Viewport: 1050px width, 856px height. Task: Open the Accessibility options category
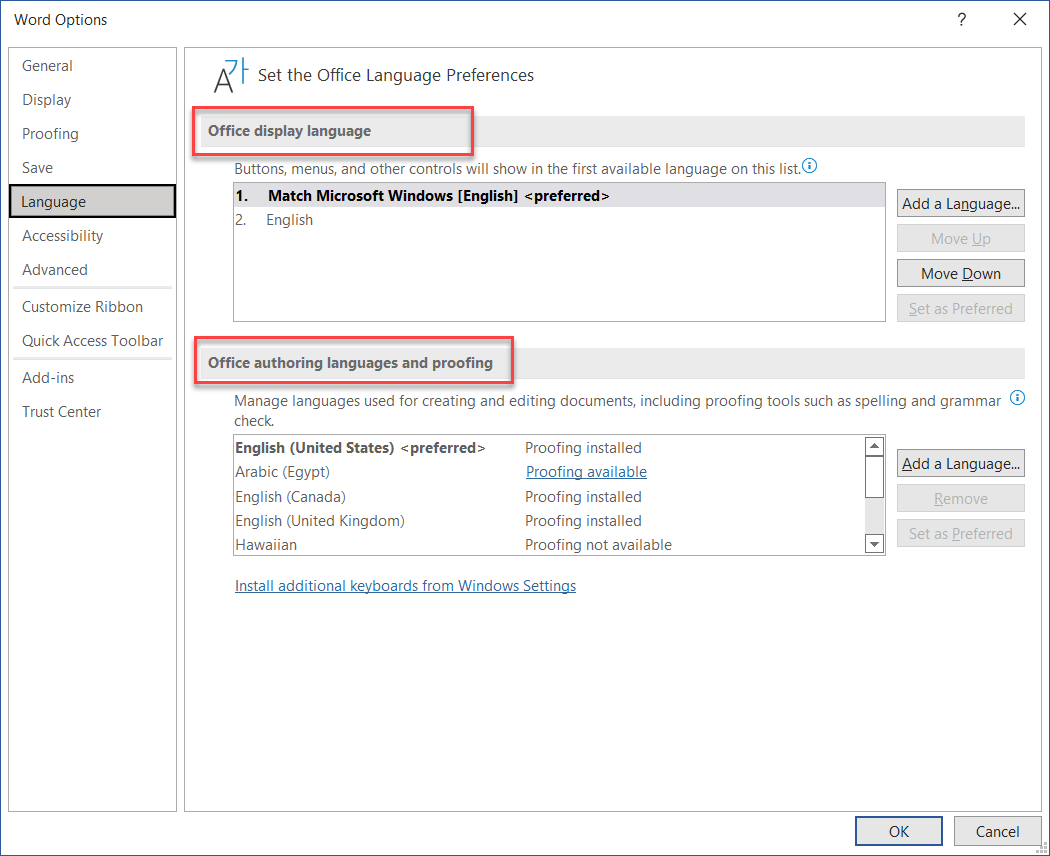pyautogui.click(x=92, y=236)
